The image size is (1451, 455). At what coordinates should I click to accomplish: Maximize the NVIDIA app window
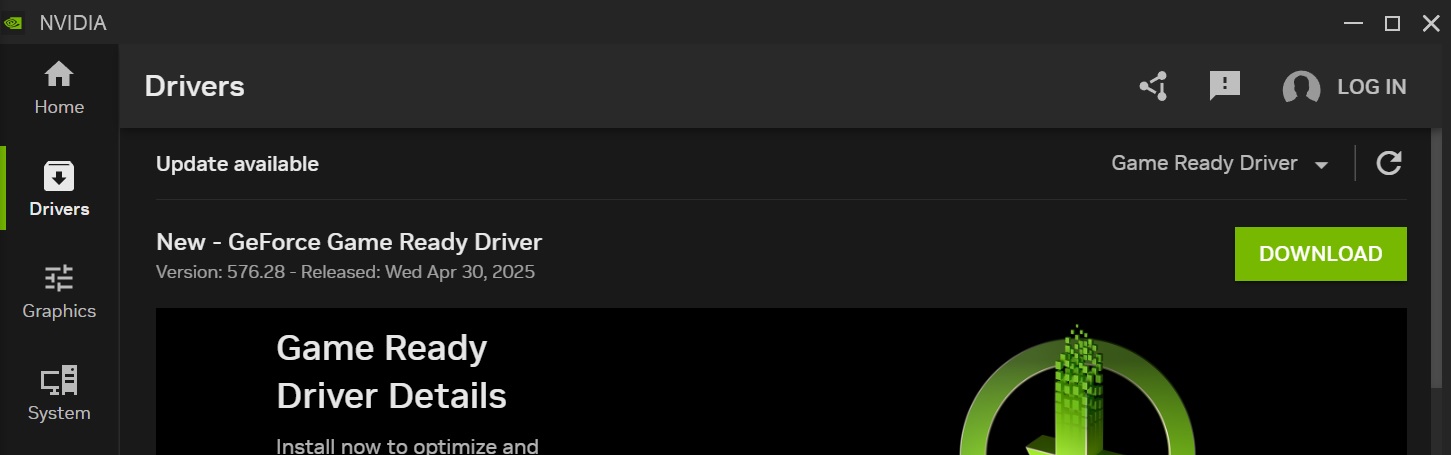(1391, 23)
